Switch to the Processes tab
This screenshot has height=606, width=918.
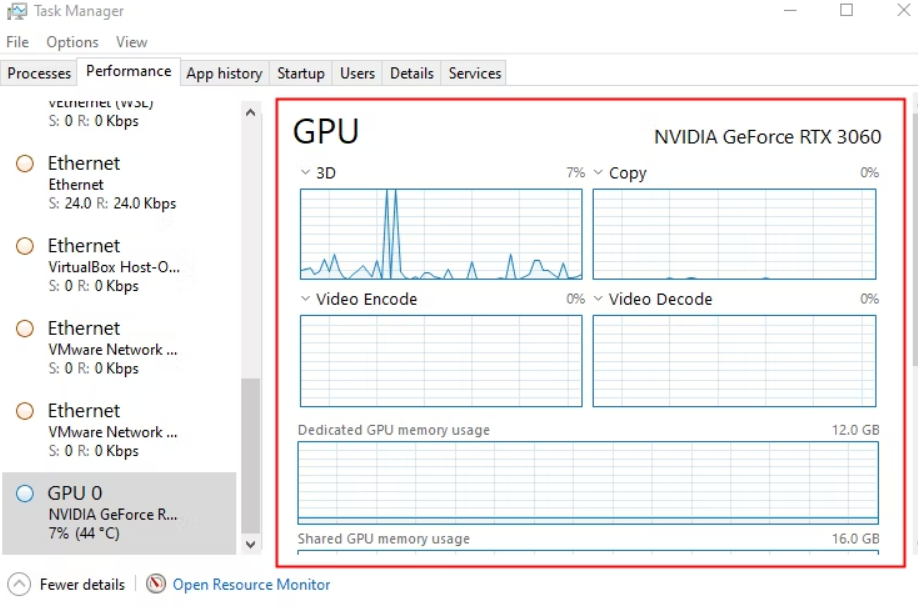(39, 73)
